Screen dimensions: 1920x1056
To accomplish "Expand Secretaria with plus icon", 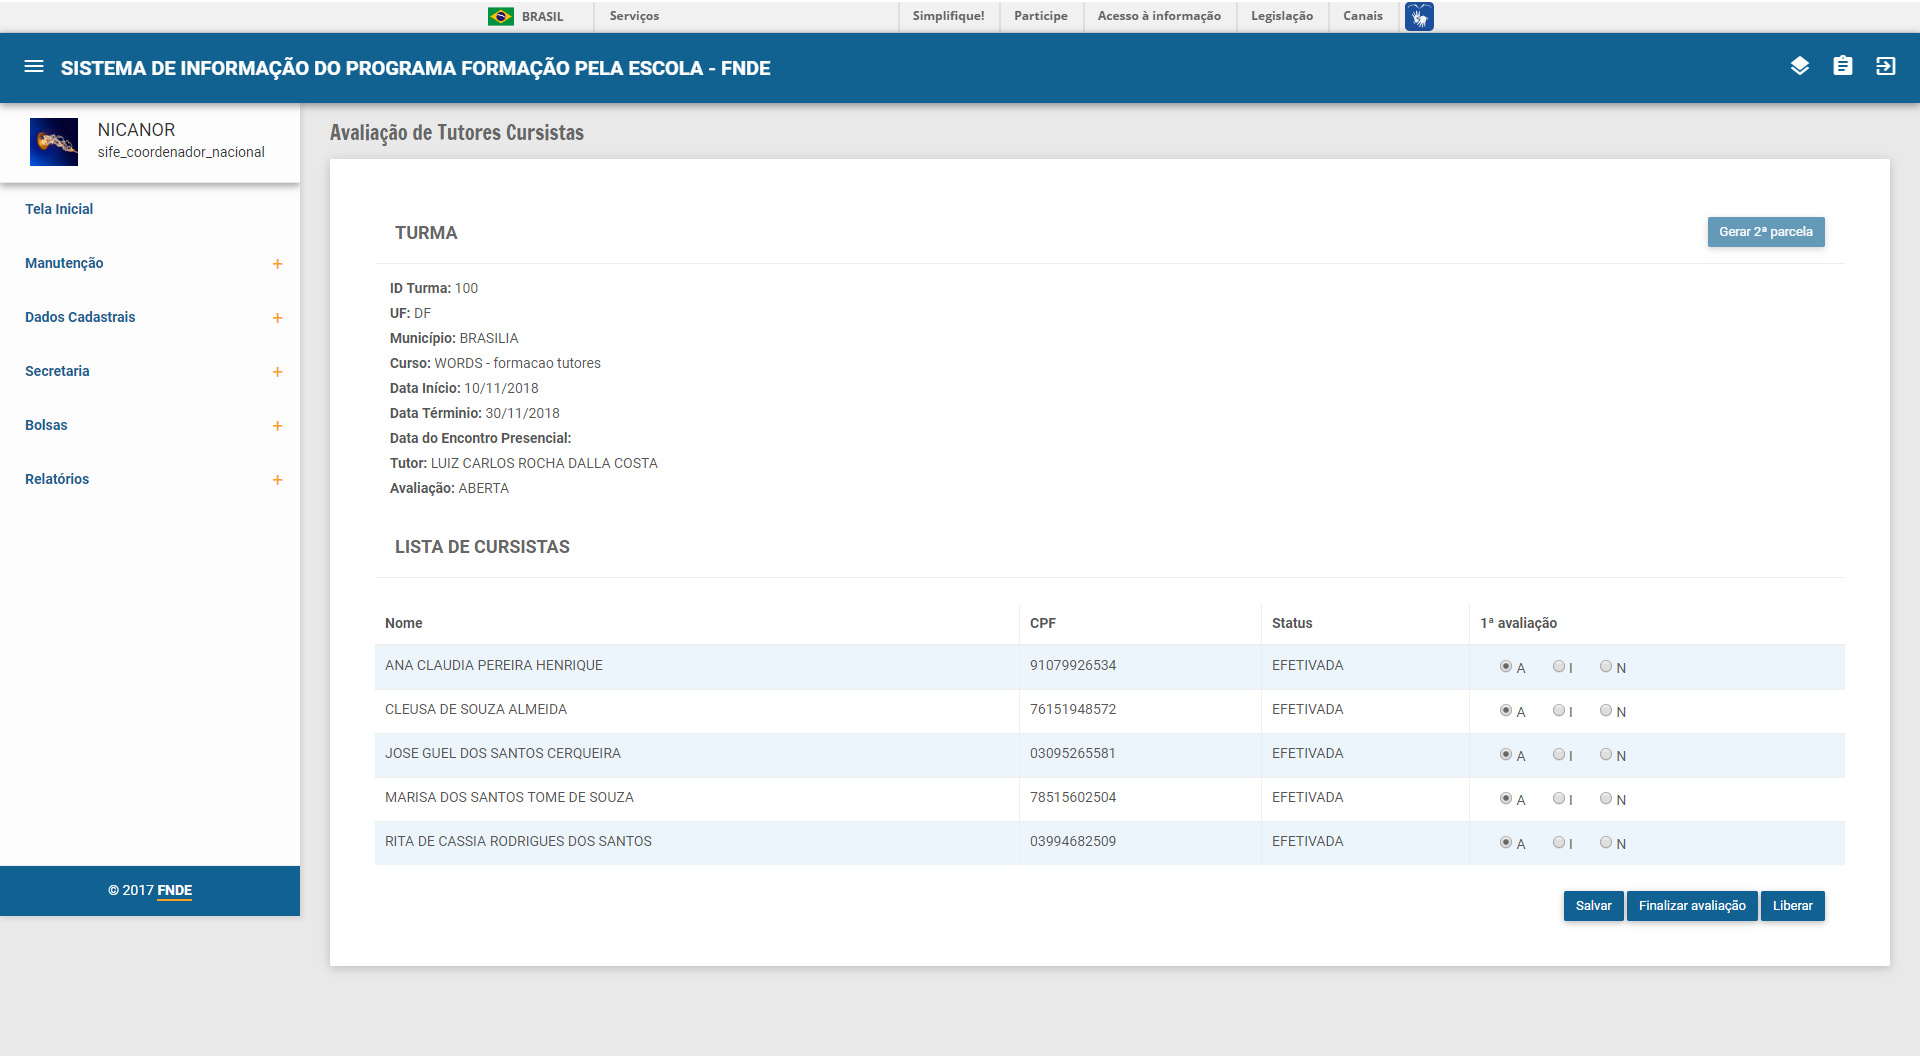I will (x=277, y=372).
